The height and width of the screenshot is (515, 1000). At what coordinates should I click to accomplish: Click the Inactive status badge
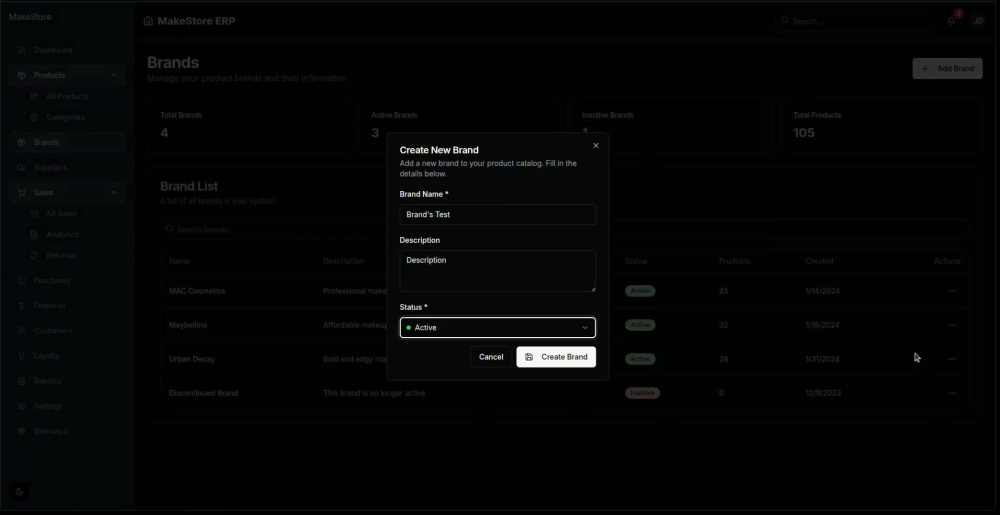point(642,393)
